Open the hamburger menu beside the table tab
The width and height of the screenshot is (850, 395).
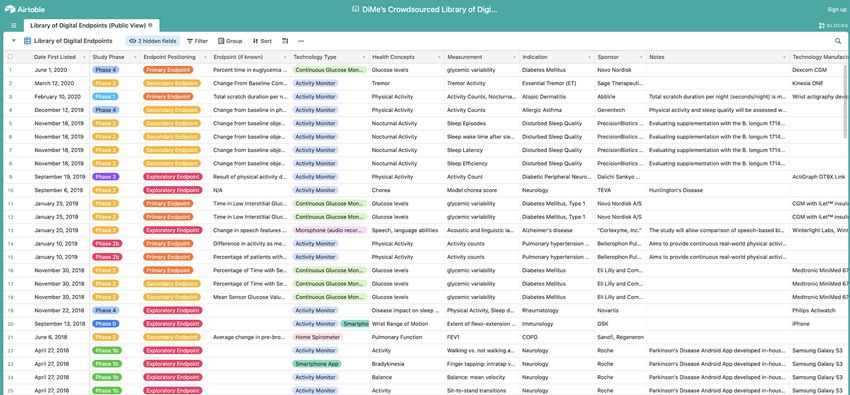(x=14, y=25)
